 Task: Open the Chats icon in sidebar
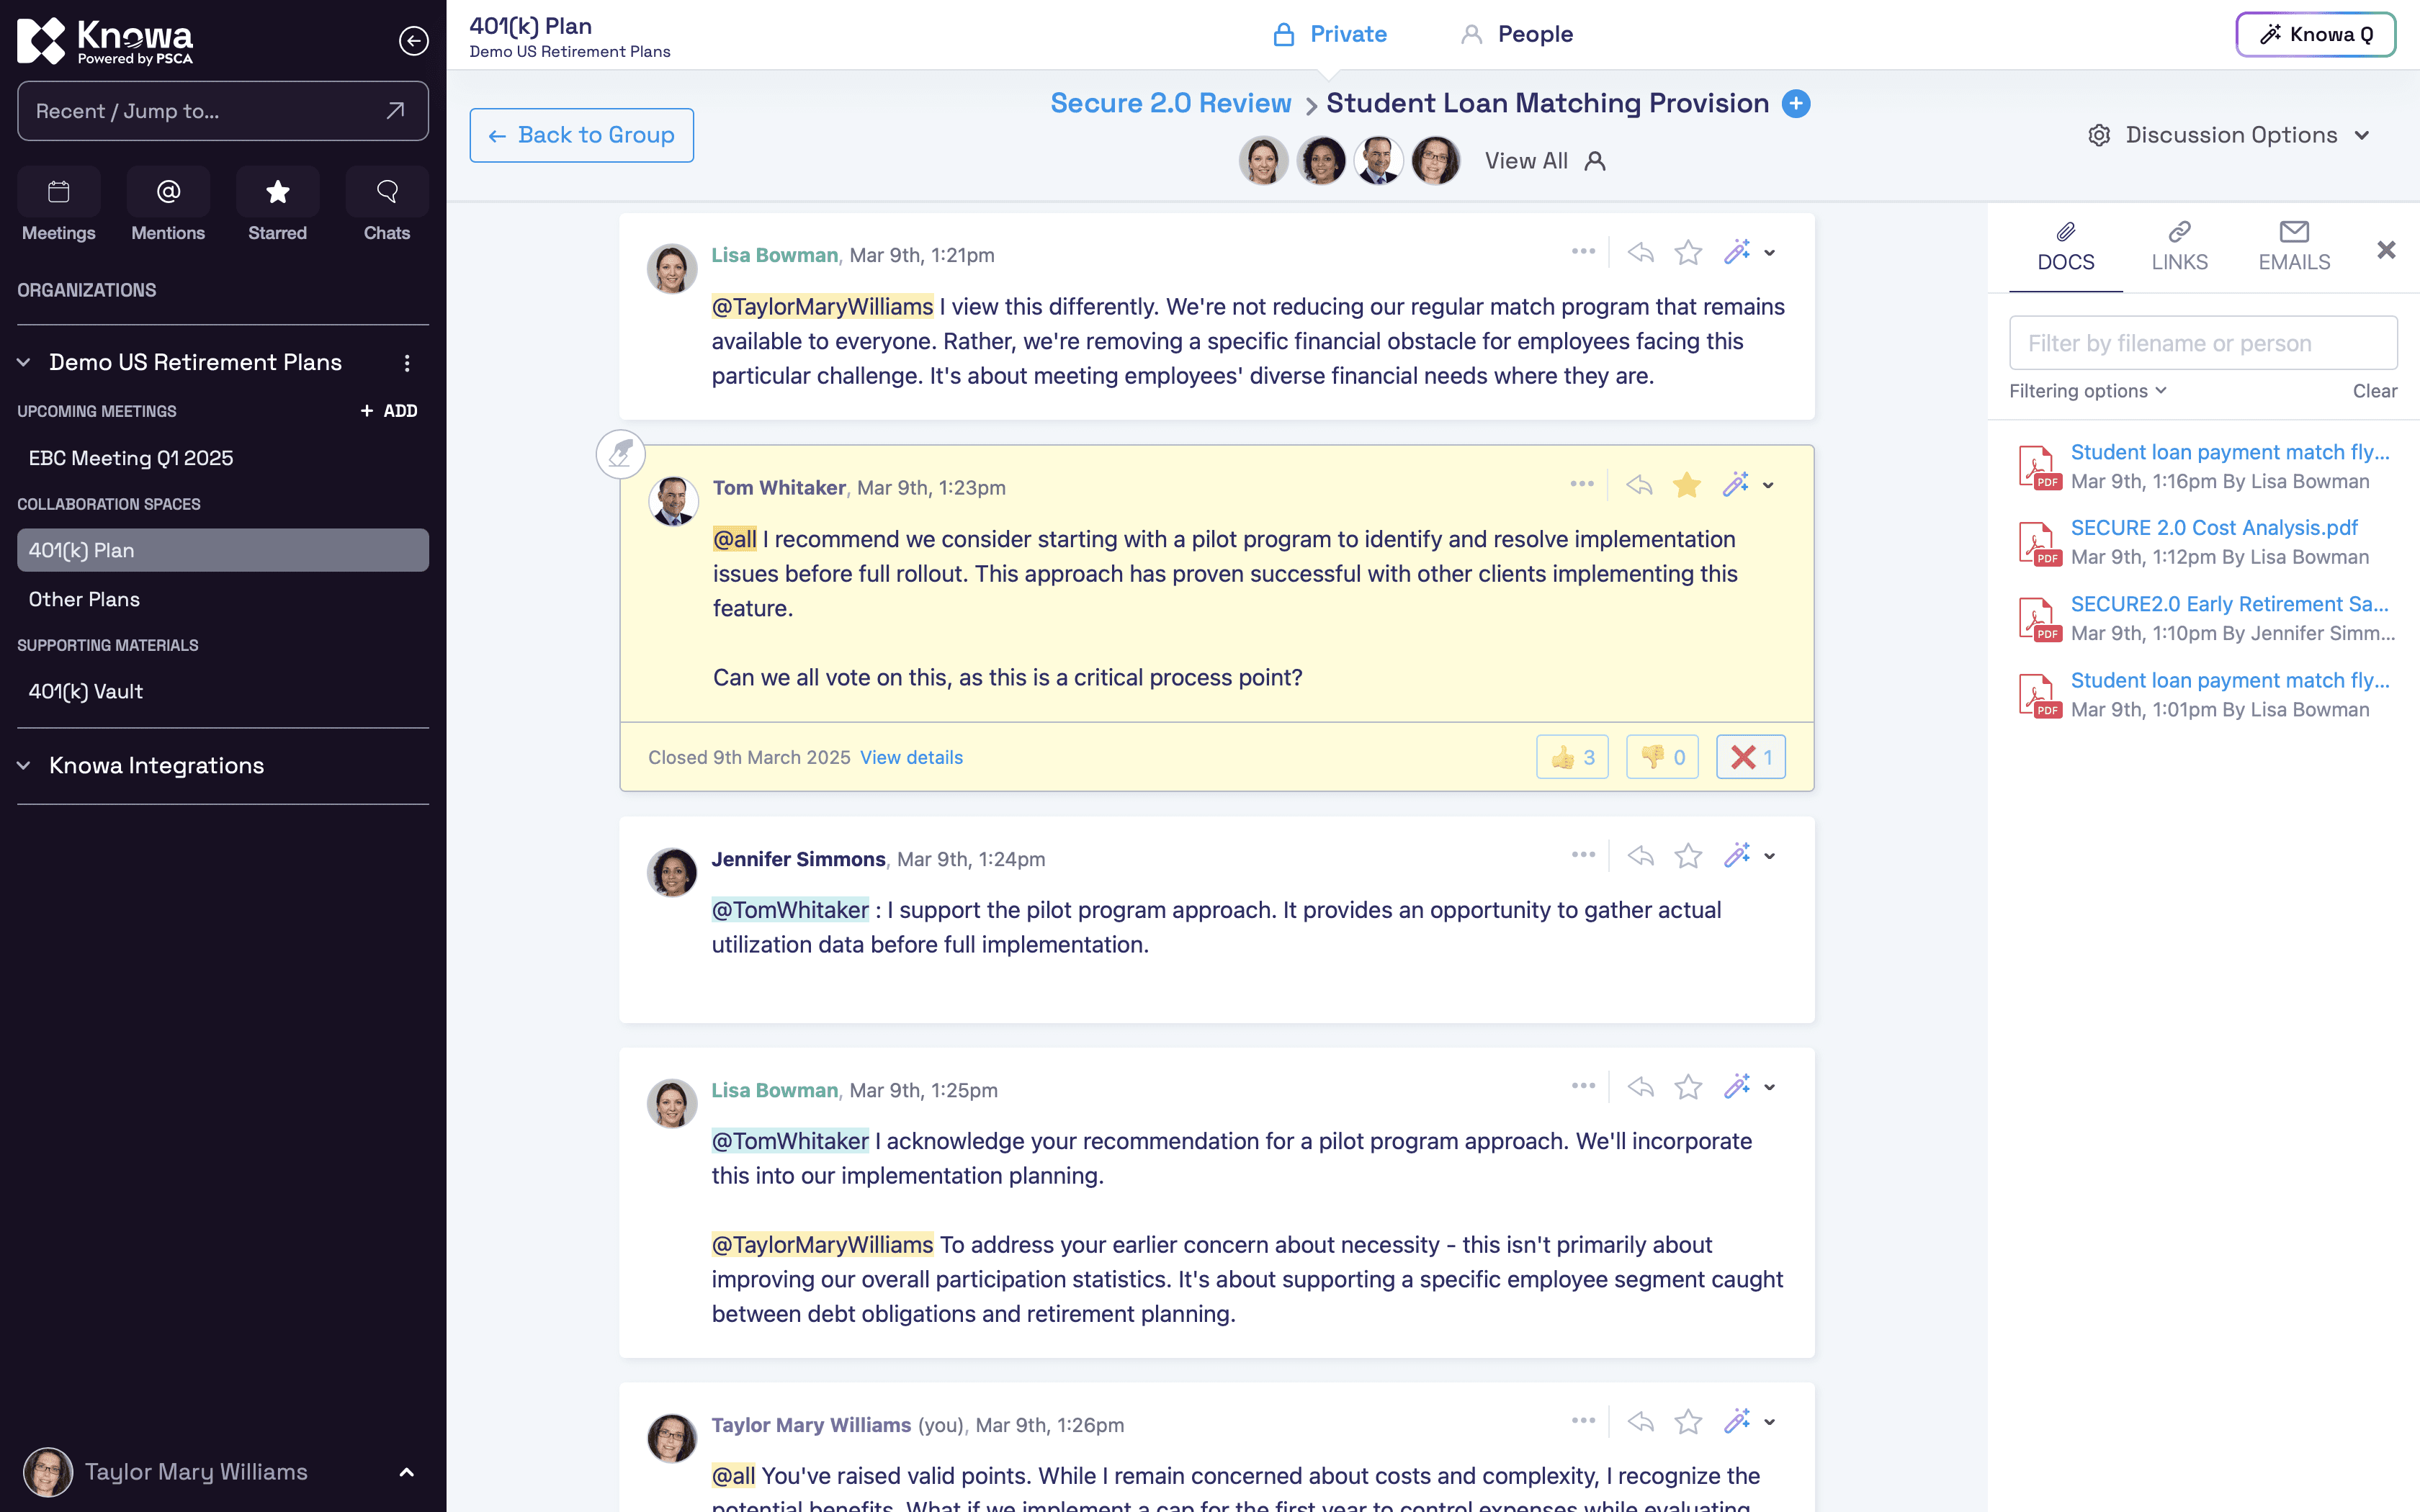pos(387,192)
